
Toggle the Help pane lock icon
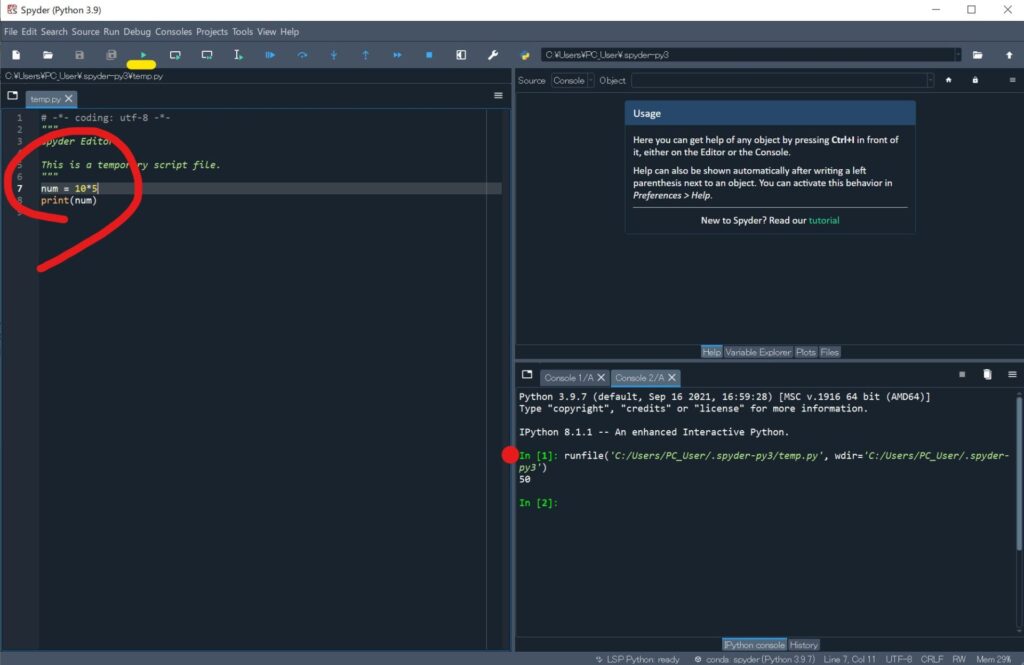975,80
